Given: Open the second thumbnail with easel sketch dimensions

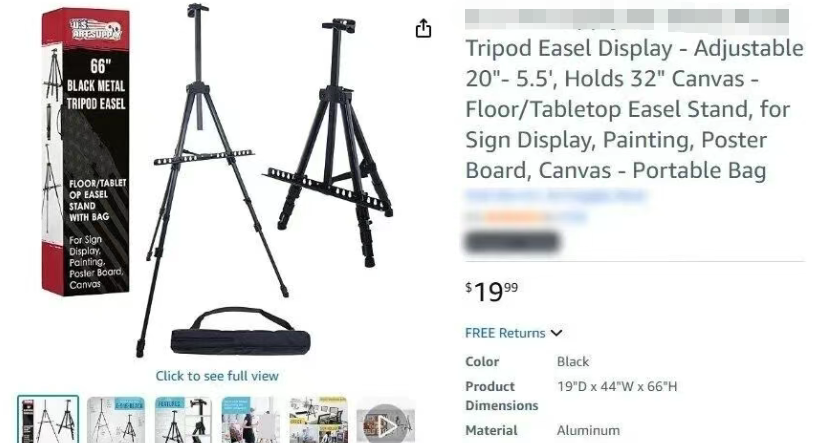Looking at the screenshot, I should click(116, 421).
